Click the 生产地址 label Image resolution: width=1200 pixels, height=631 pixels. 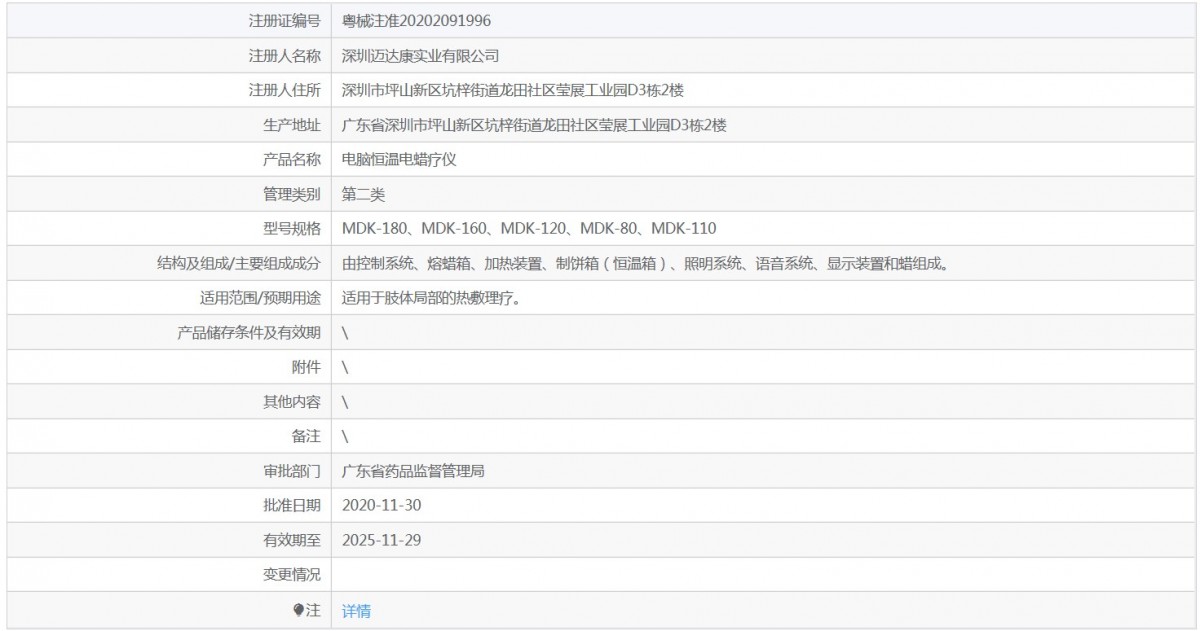tap(291, 125)
